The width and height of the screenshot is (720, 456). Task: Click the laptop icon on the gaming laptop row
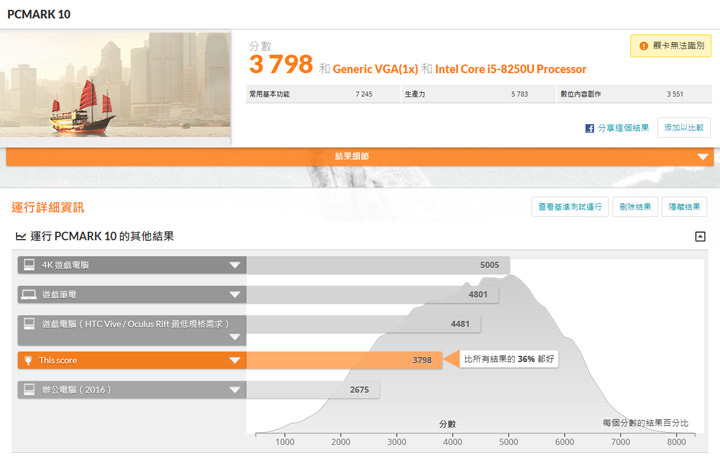pos(29,295)
